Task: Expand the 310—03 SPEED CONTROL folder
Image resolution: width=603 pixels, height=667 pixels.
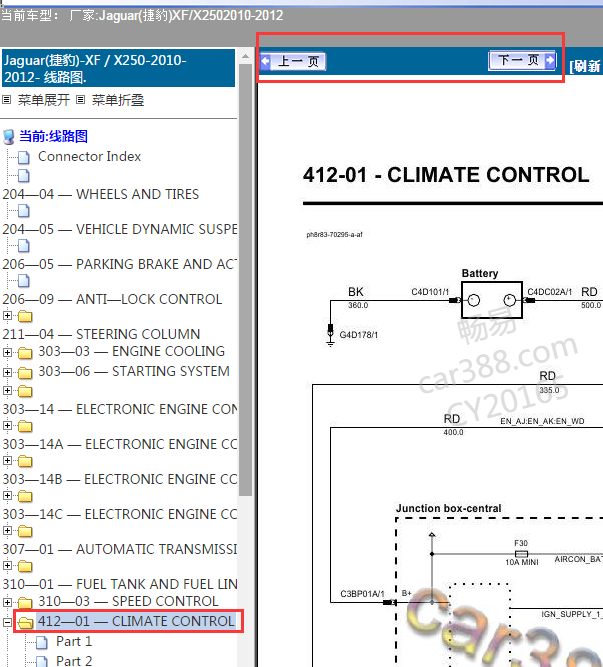Action: [x=7, y=602]
